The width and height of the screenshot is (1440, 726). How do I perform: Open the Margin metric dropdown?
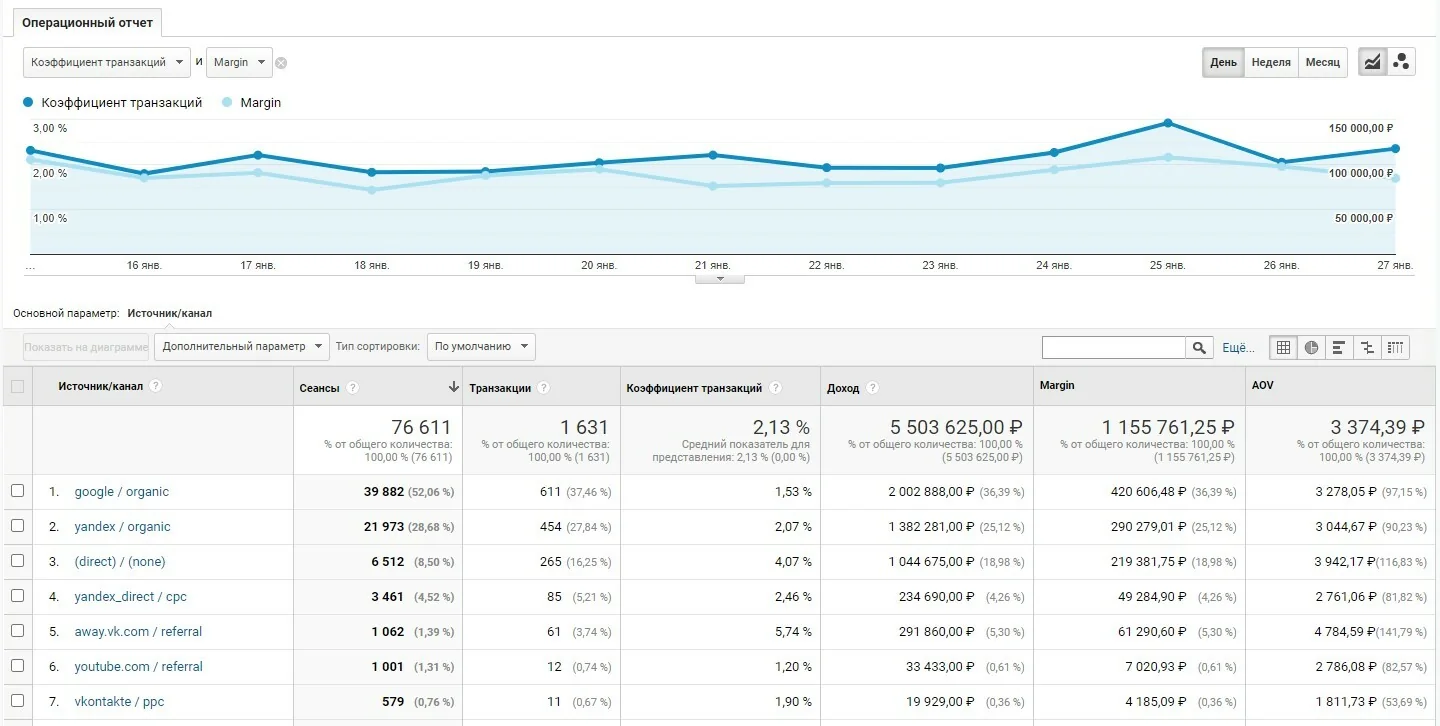(239, 62)
